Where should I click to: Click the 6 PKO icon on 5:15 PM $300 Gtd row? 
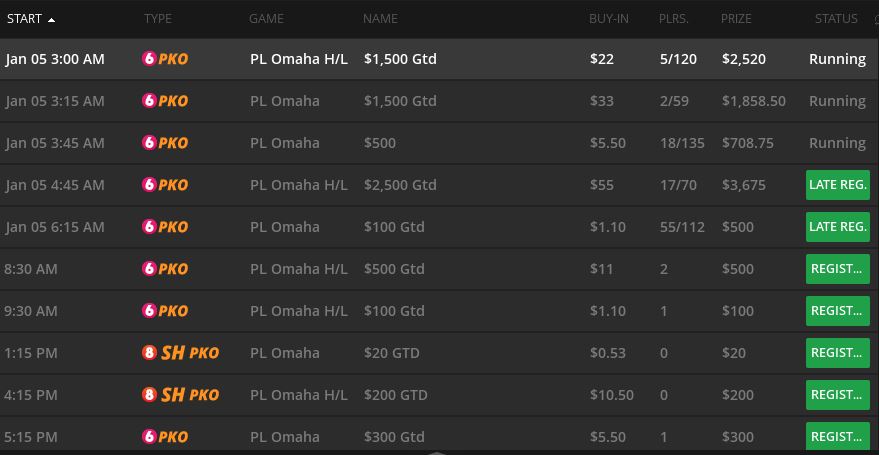(165, 437)
